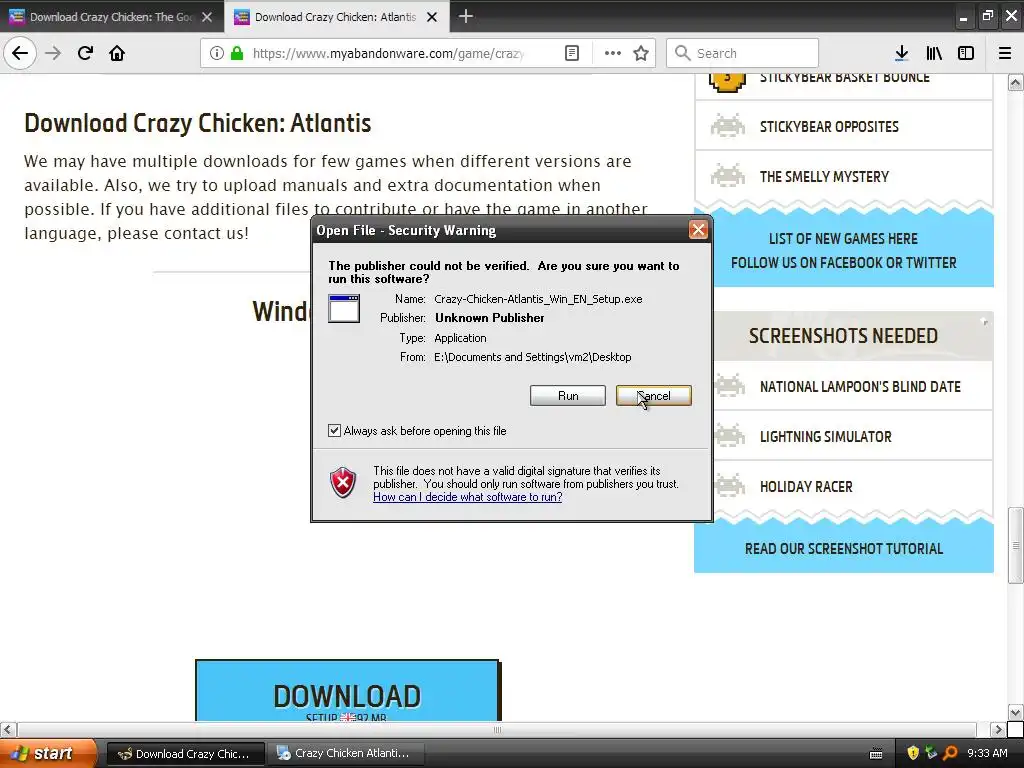
Task: Click the page vertical scrollbar thumb
Action: (1015, 545)
